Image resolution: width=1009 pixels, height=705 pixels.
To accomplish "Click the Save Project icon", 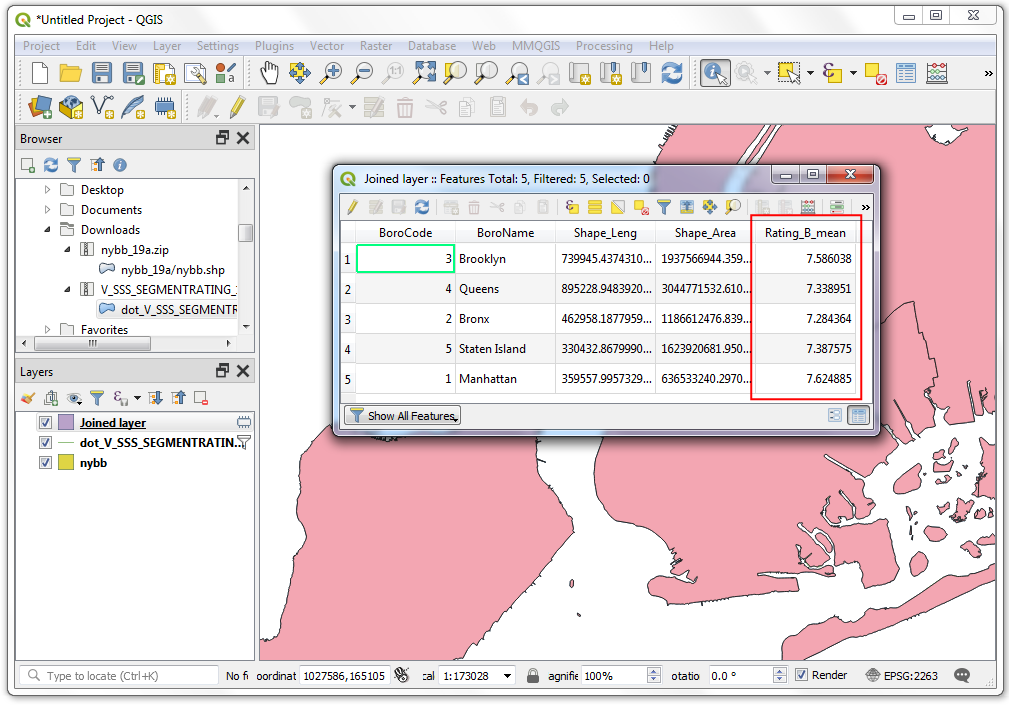I will coord(102,73).
